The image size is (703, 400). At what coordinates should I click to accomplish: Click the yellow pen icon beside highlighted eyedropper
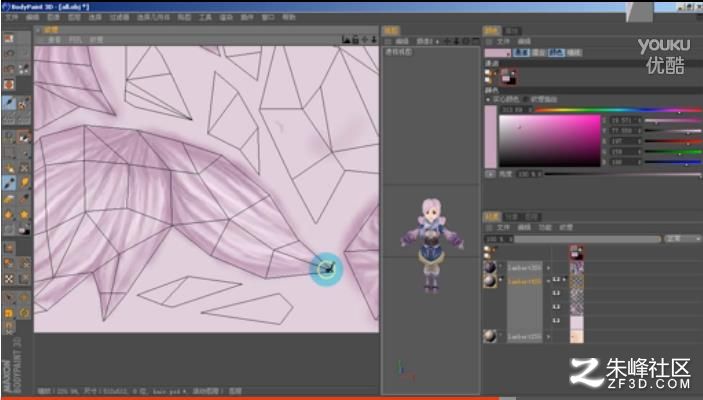pyautogui.click(x=24, y=183)
